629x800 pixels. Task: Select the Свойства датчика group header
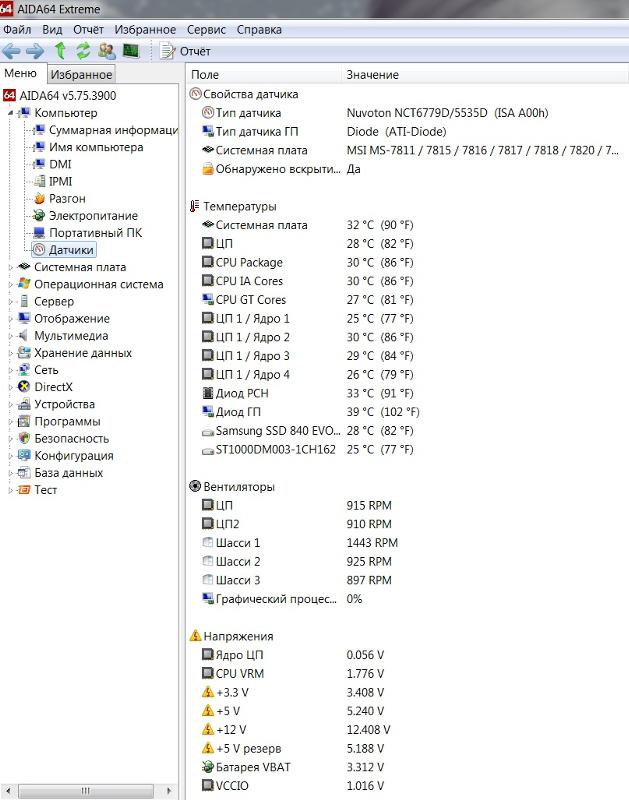coord(250,94)
